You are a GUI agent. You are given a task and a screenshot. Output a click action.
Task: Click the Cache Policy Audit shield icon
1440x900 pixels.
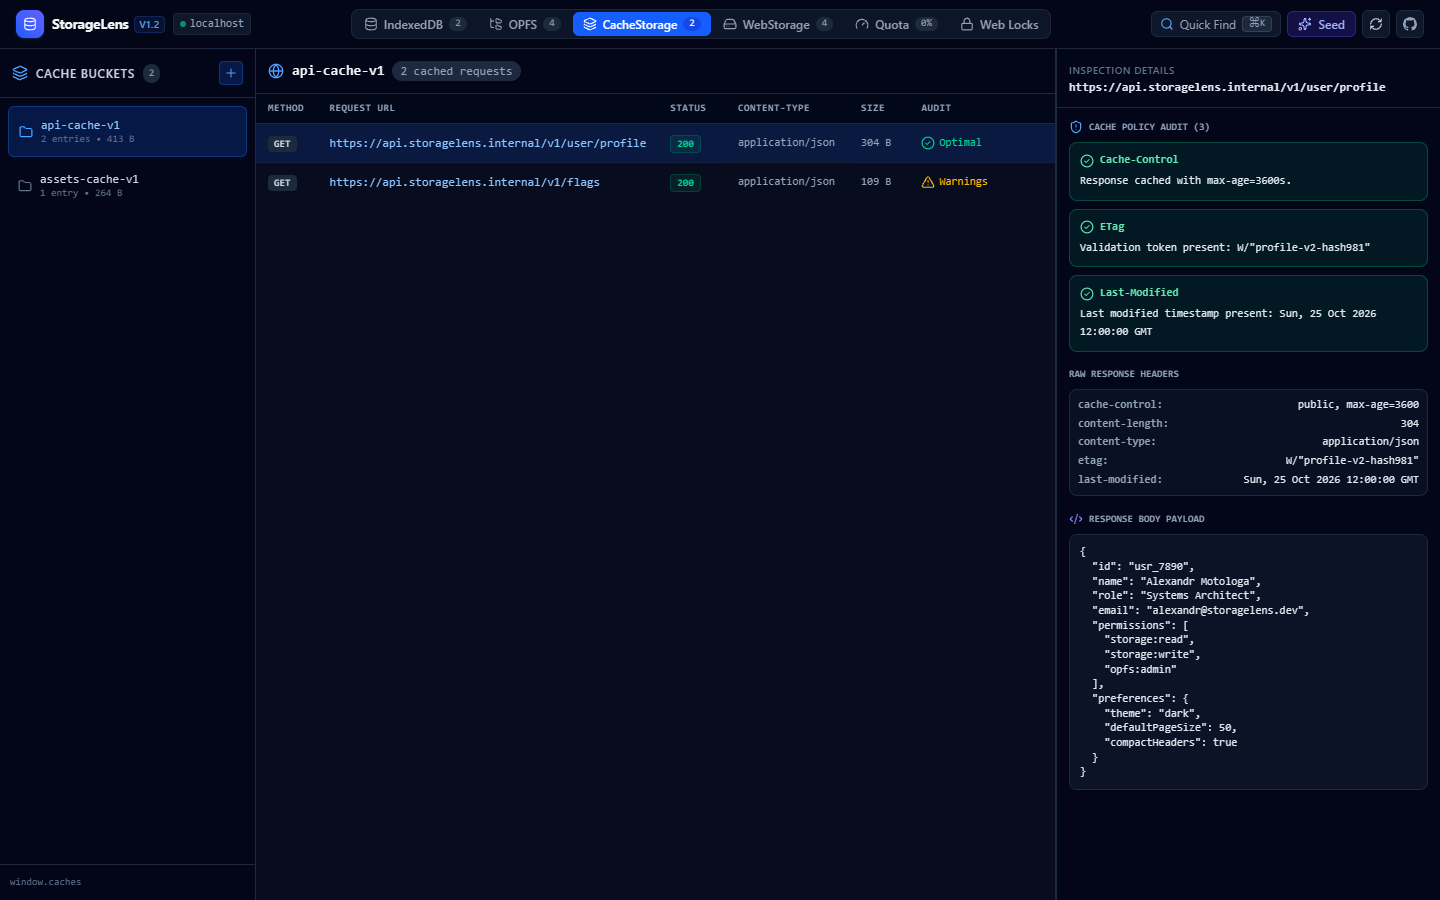click(1076, 127)
